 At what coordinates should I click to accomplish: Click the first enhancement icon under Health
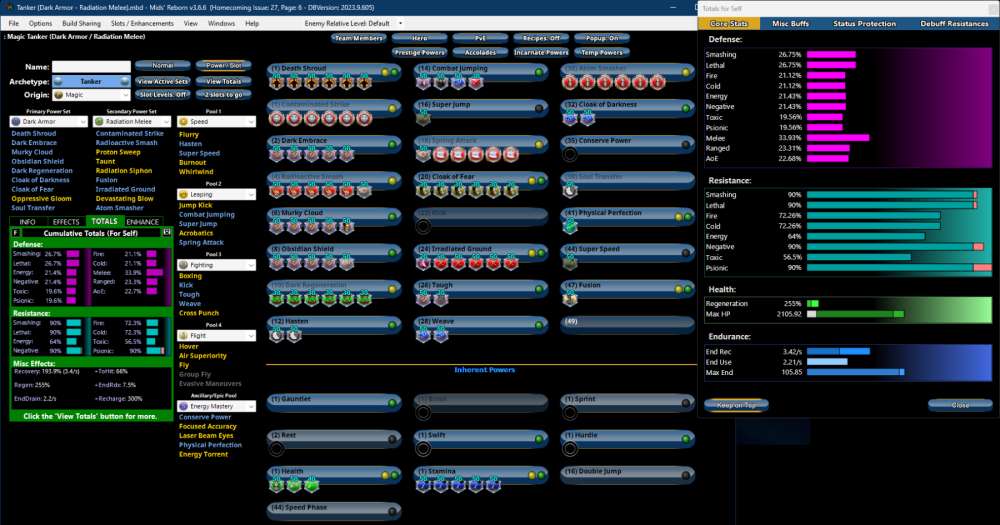tap(276, 485)
